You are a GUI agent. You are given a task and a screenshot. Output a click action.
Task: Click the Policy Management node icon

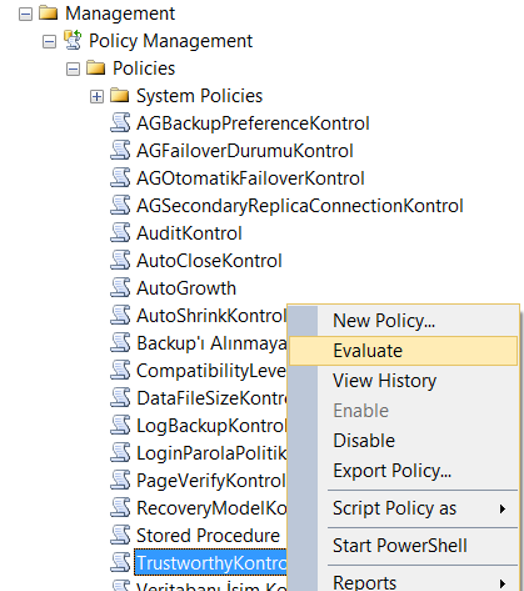click(73, 40)
